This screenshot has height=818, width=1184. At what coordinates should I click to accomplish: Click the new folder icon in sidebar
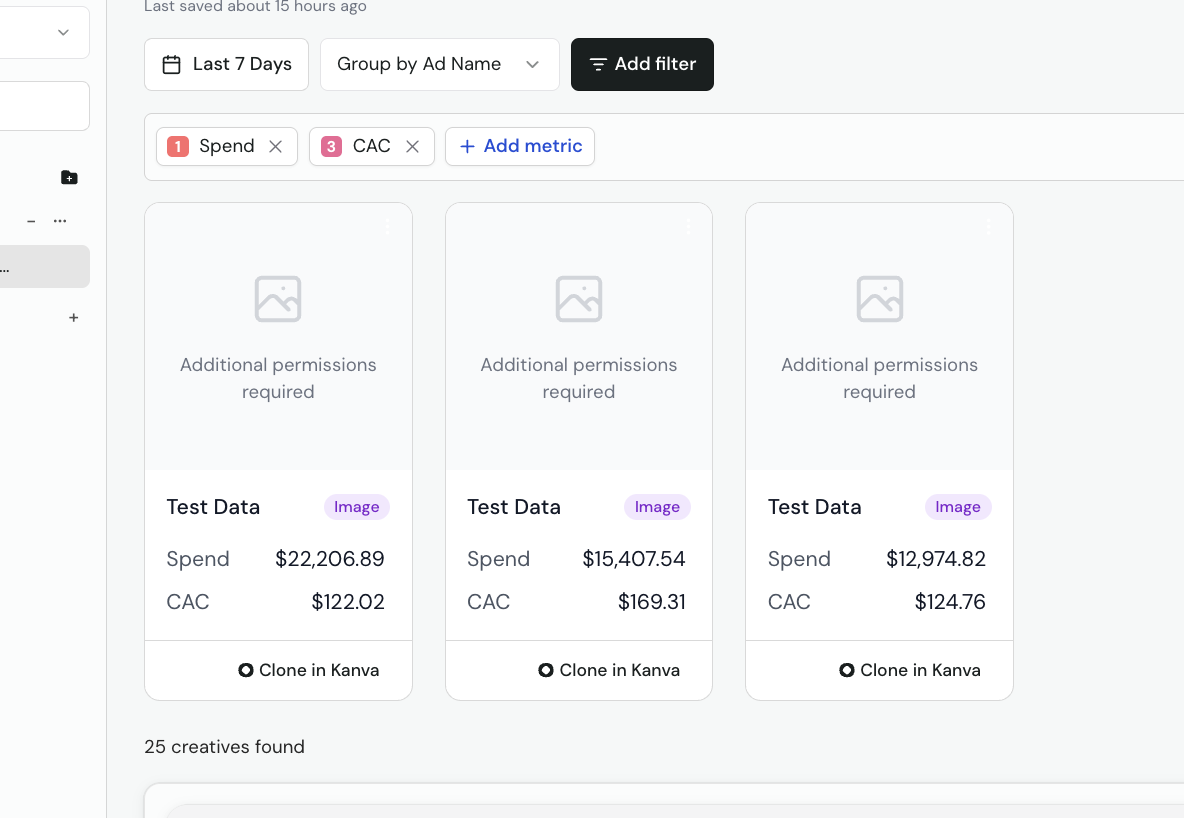pyautogui.click(x=69, y=177)
